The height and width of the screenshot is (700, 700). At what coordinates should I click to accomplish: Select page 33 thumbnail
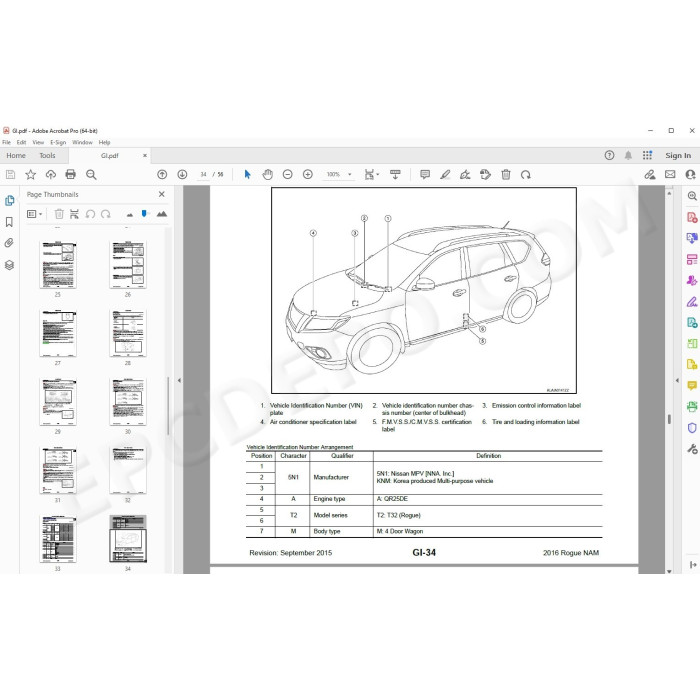click(58, 539)
